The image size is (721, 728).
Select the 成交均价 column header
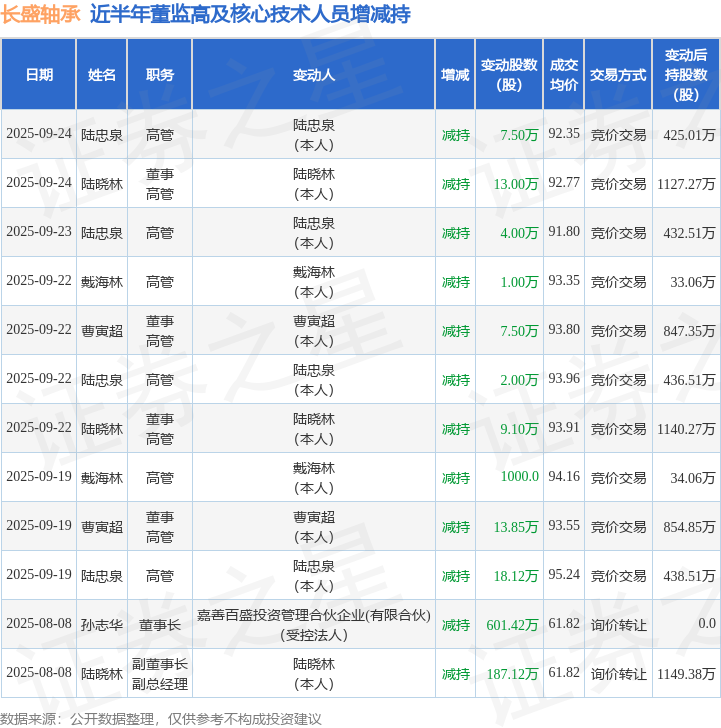(x=564, y=74)
